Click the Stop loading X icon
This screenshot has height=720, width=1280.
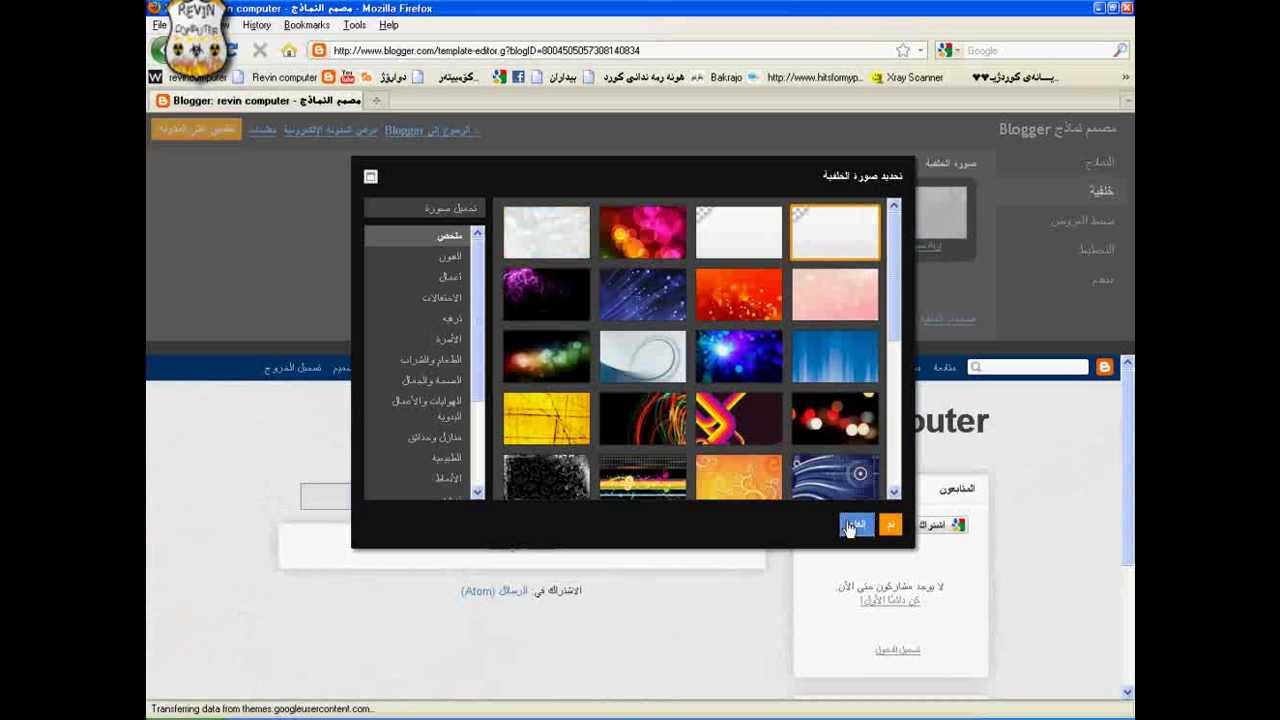click(260, 50)
